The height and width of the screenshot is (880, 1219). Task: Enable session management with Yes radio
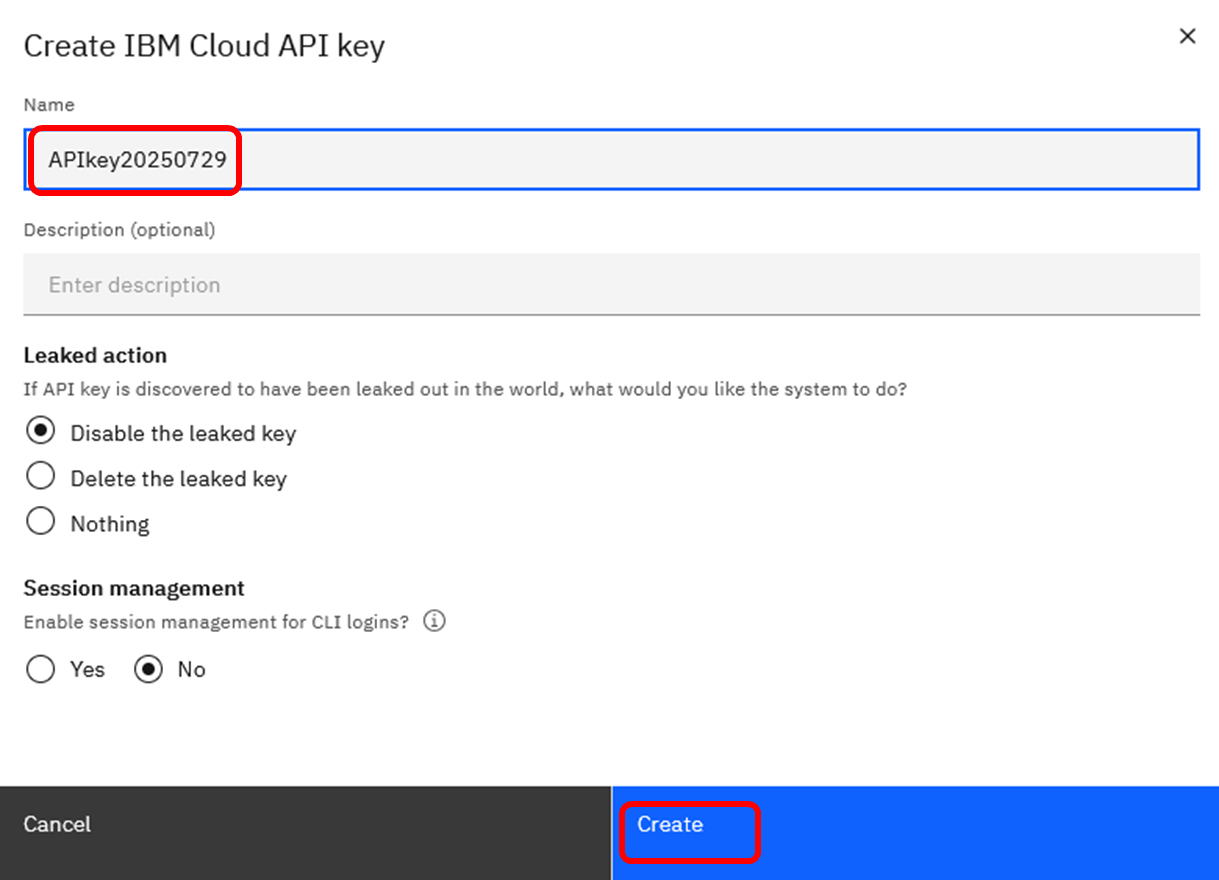(x=41, y=669)
